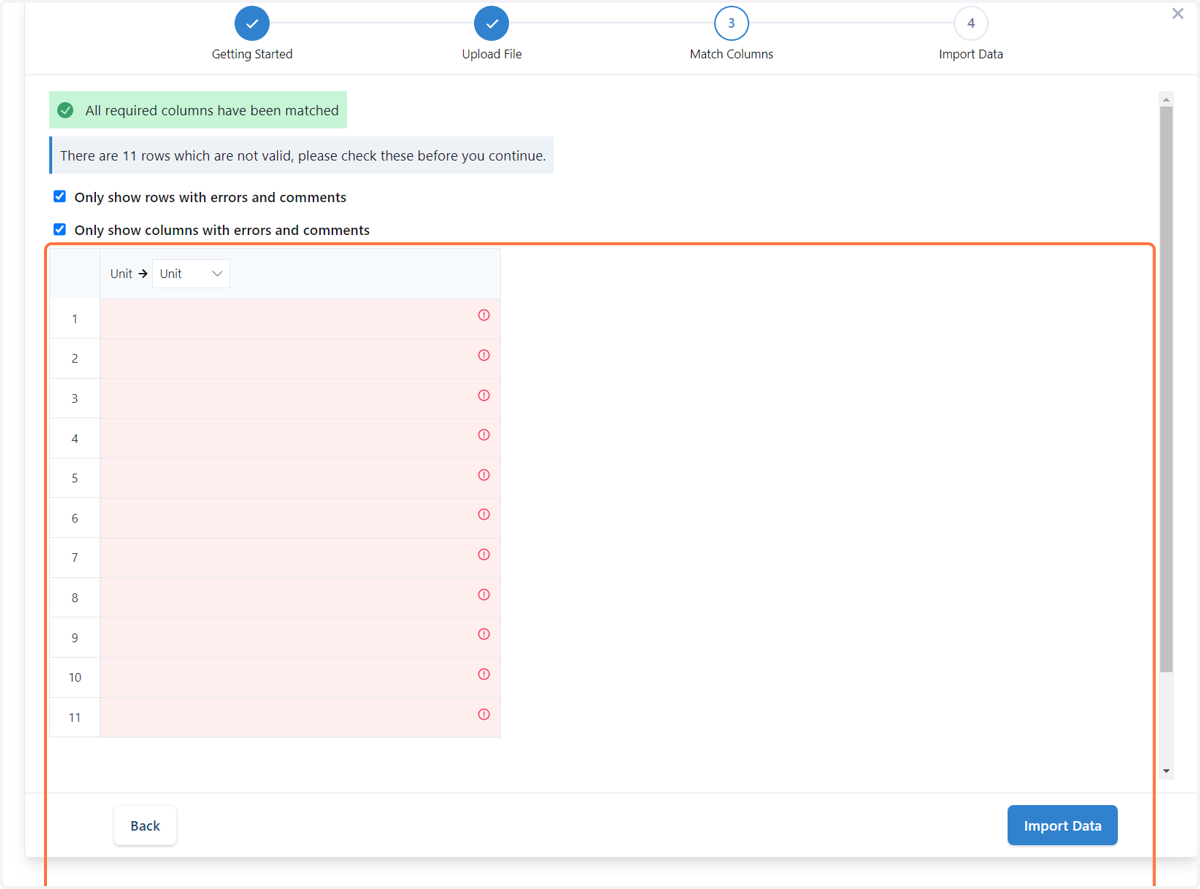1200x889 pixels.
Task: Go back with the Back button
Action: point(145,826)
